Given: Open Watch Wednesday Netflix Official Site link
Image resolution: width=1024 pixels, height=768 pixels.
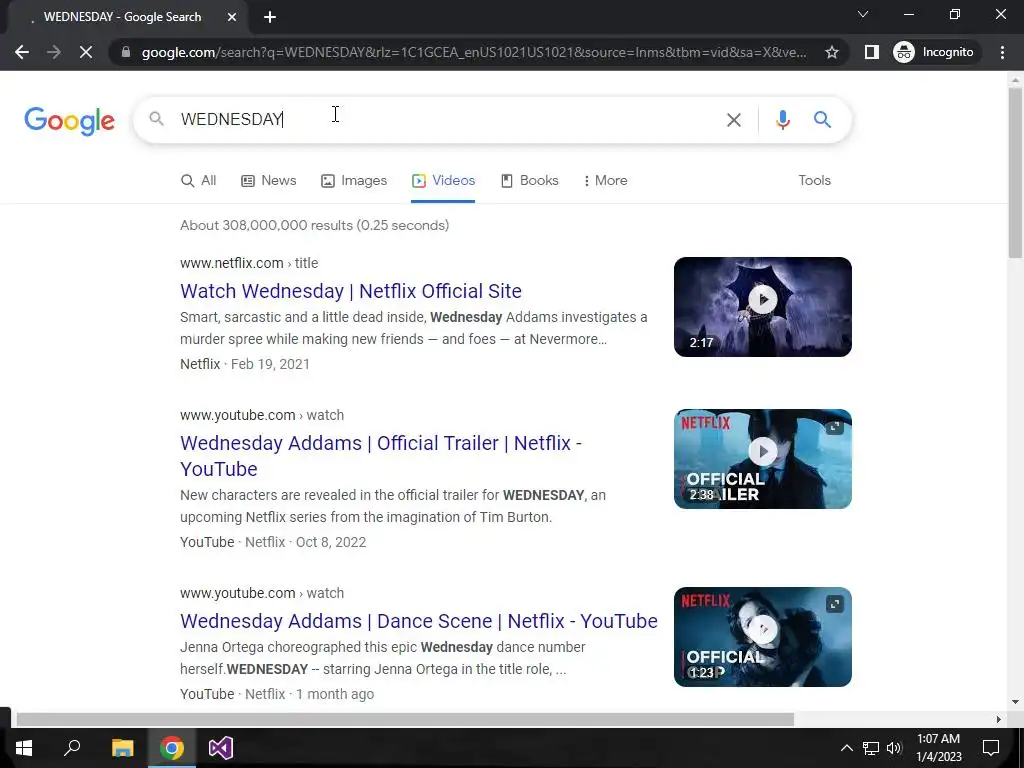Looking at the screenshot, I should click(351, 291).
